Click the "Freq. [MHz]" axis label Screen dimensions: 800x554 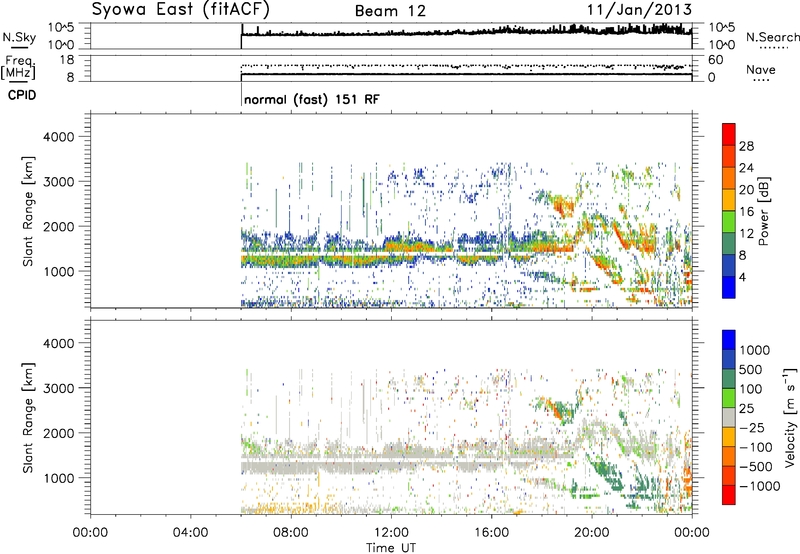click(18, 68)
